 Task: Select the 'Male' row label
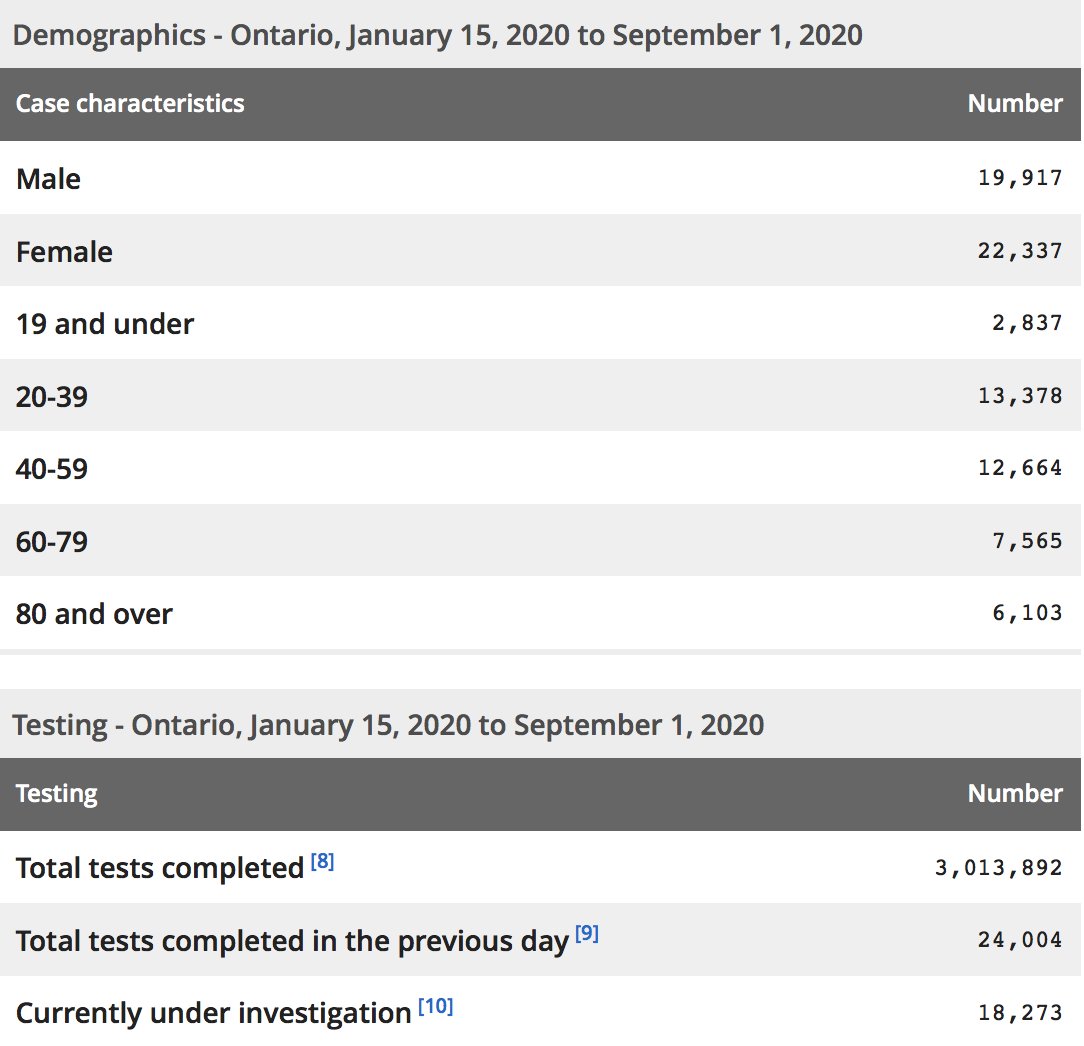point(48,179)
